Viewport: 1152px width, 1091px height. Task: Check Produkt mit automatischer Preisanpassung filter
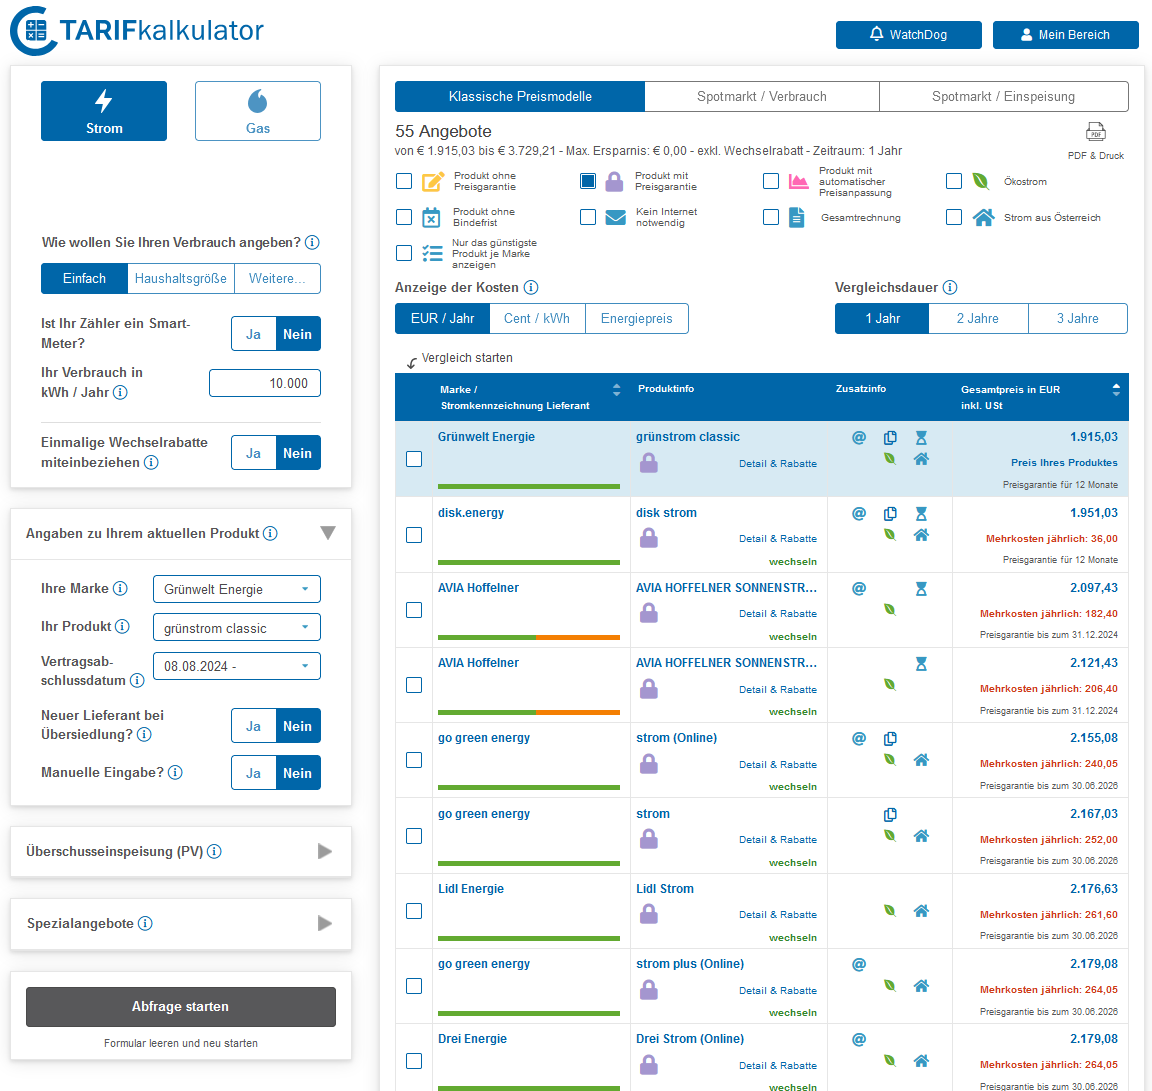(771, 181)
